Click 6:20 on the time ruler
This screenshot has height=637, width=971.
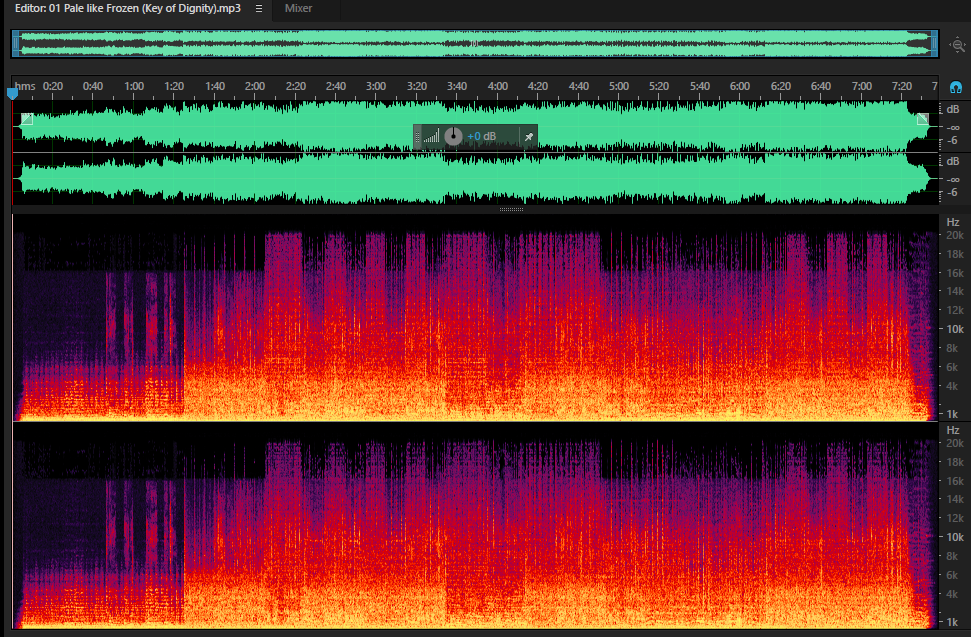780,86
